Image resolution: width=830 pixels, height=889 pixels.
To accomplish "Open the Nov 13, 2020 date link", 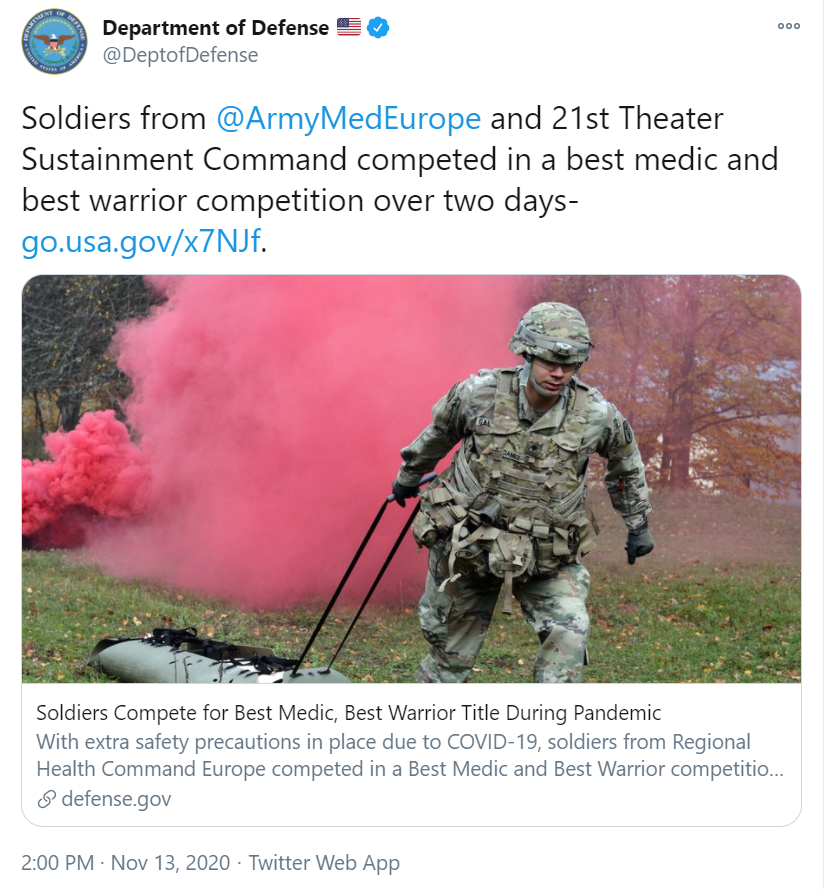I will pyautogui.click(x=170, y=863).
